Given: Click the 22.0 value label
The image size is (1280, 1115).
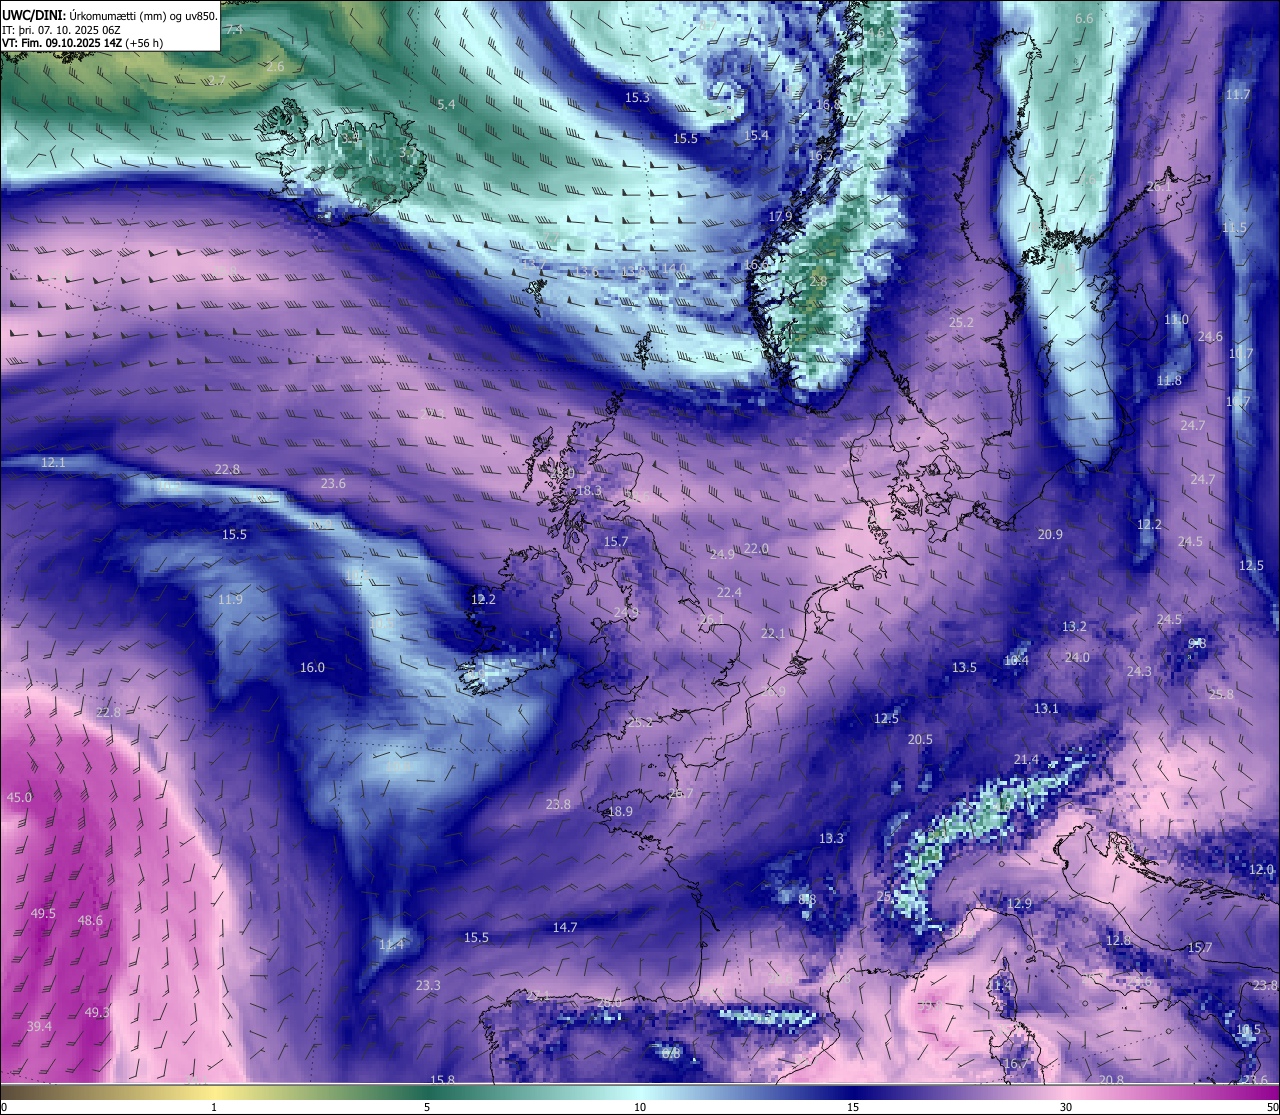Looking at the screenshot, I should (x=756, y=548).
